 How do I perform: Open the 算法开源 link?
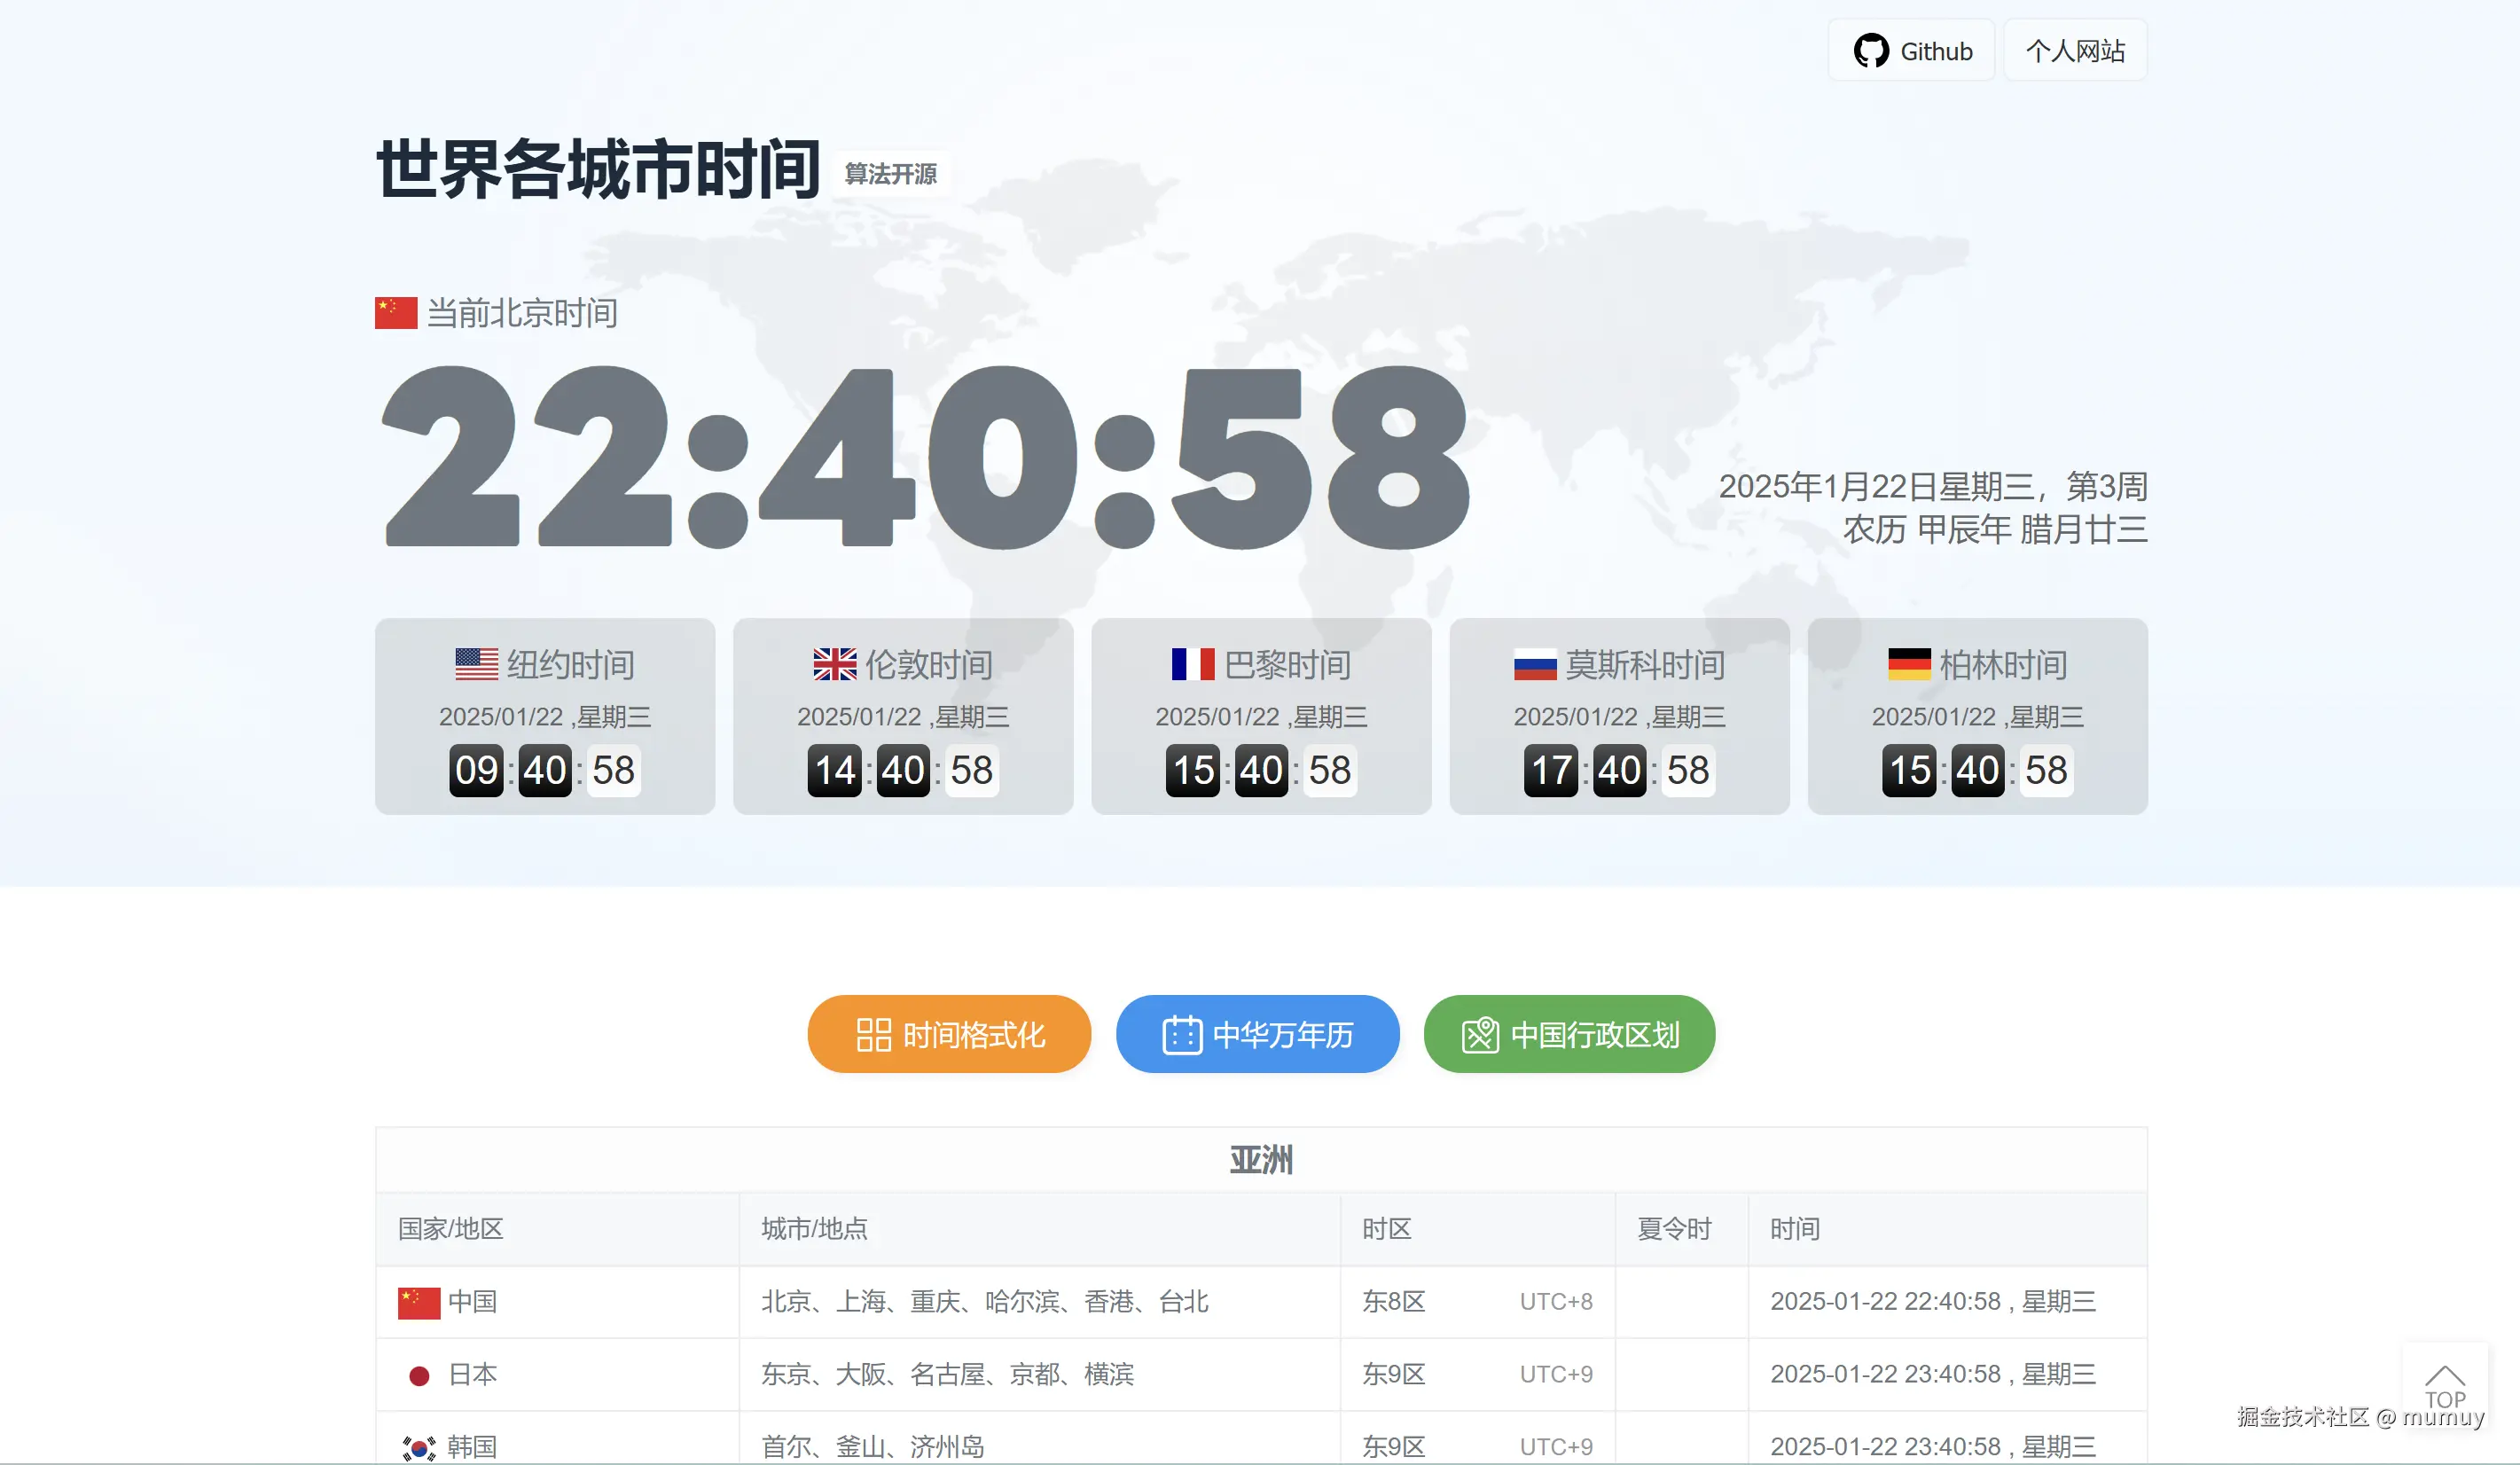890,174
